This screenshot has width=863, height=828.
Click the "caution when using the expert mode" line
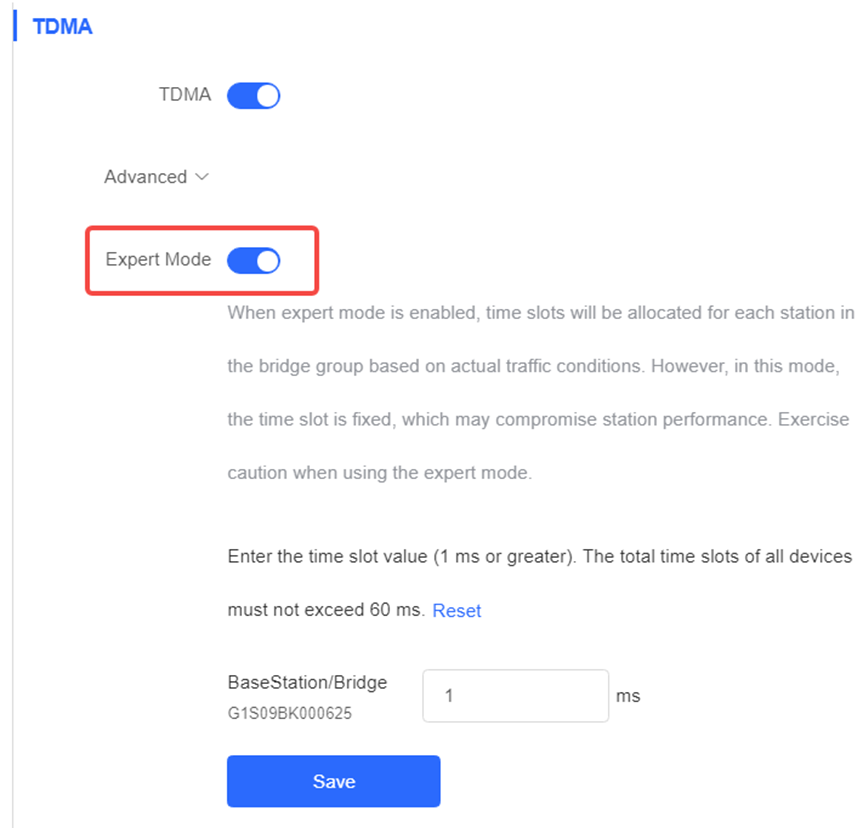coord(380,473)
